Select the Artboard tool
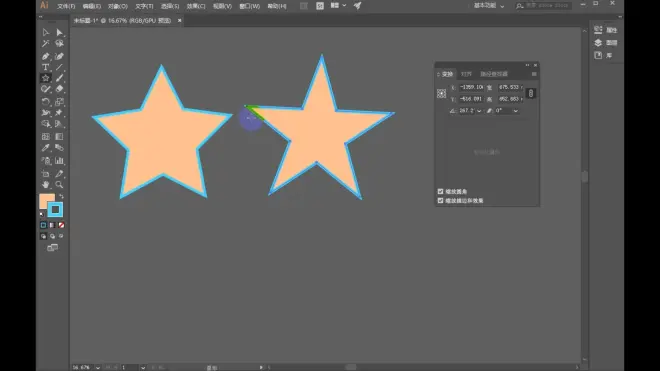The image size is (660, 371). [x=45, y=173]
